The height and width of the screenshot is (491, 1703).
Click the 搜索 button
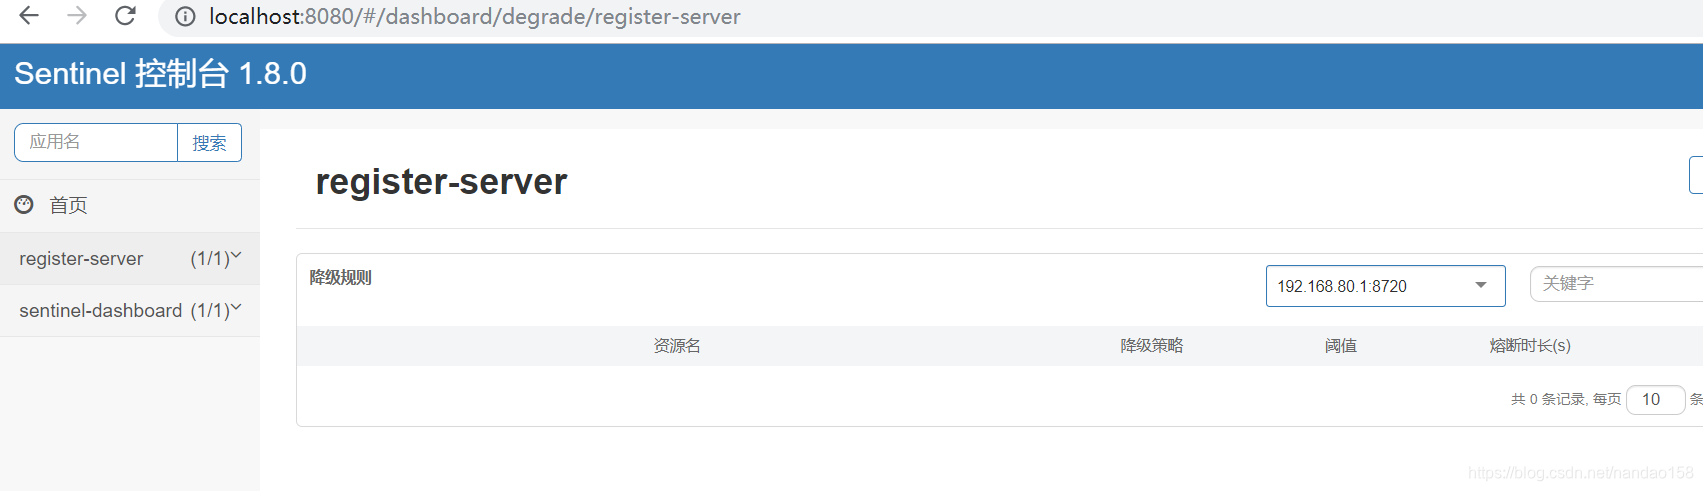tap(210, 143)
